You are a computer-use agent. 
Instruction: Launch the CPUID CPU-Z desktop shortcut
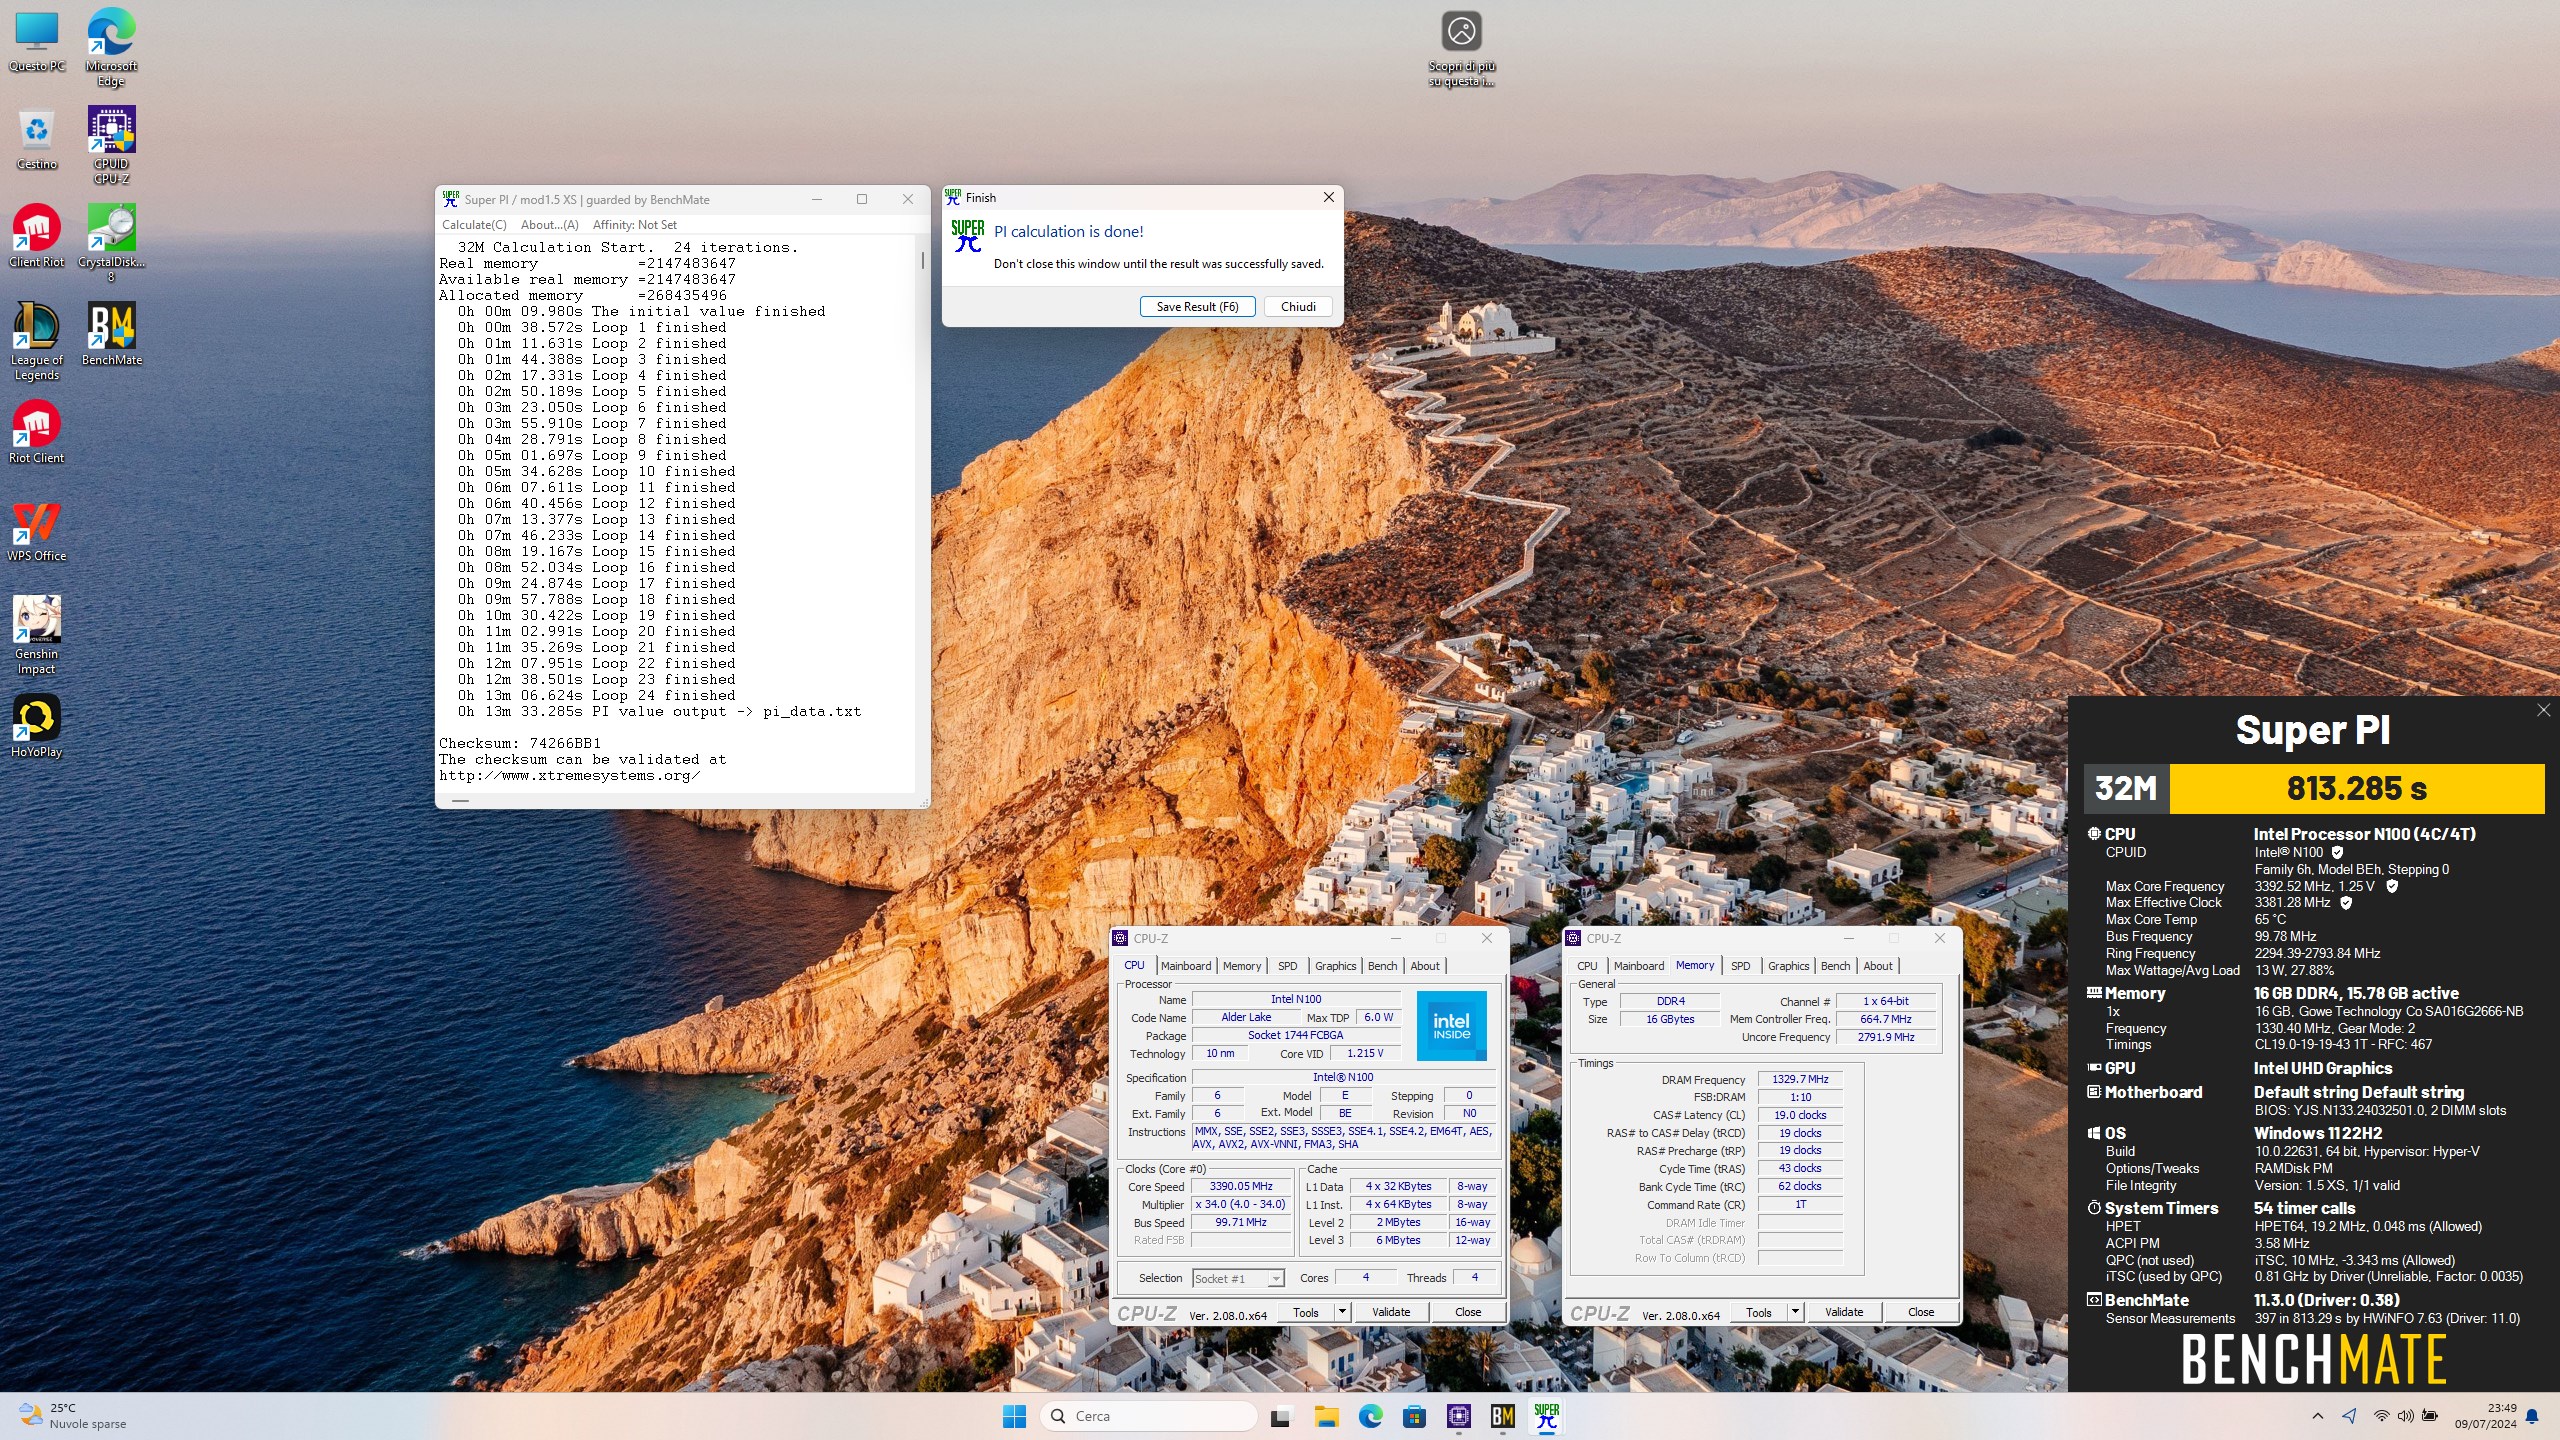point(111,145)
